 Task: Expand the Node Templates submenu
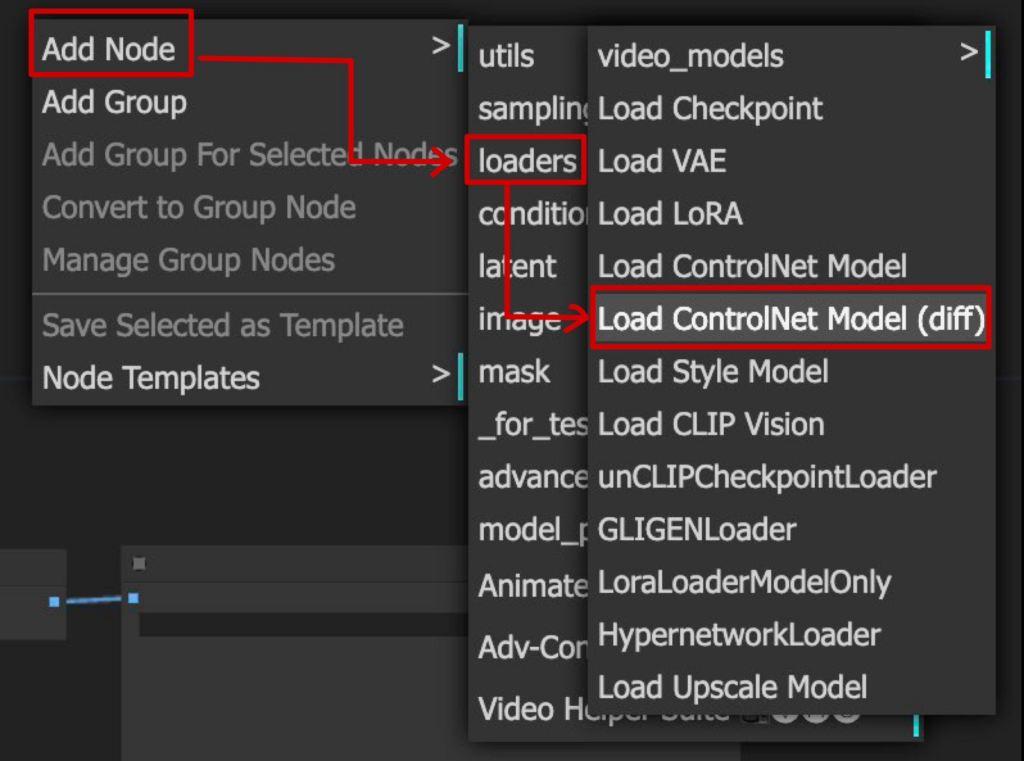150,378
